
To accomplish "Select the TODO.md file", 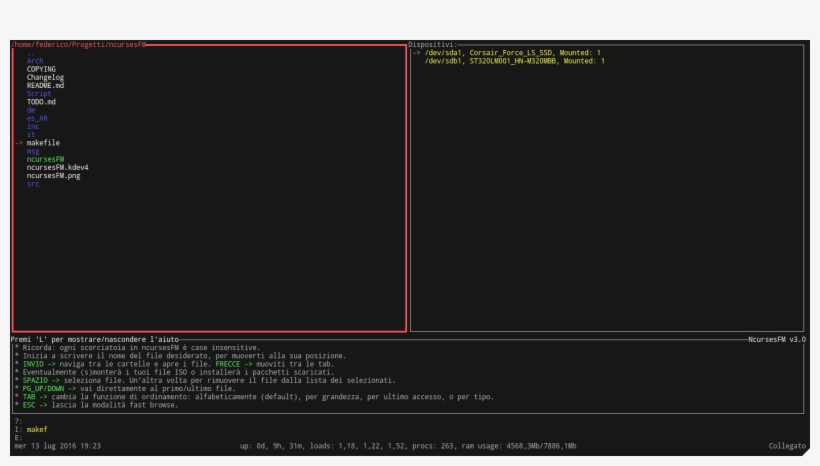I will 41,102.
